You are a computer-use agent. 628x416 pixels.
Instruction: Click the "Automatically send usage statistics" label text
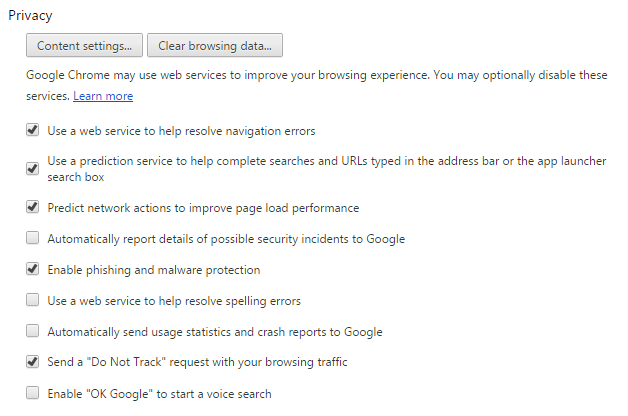(215, 332)
